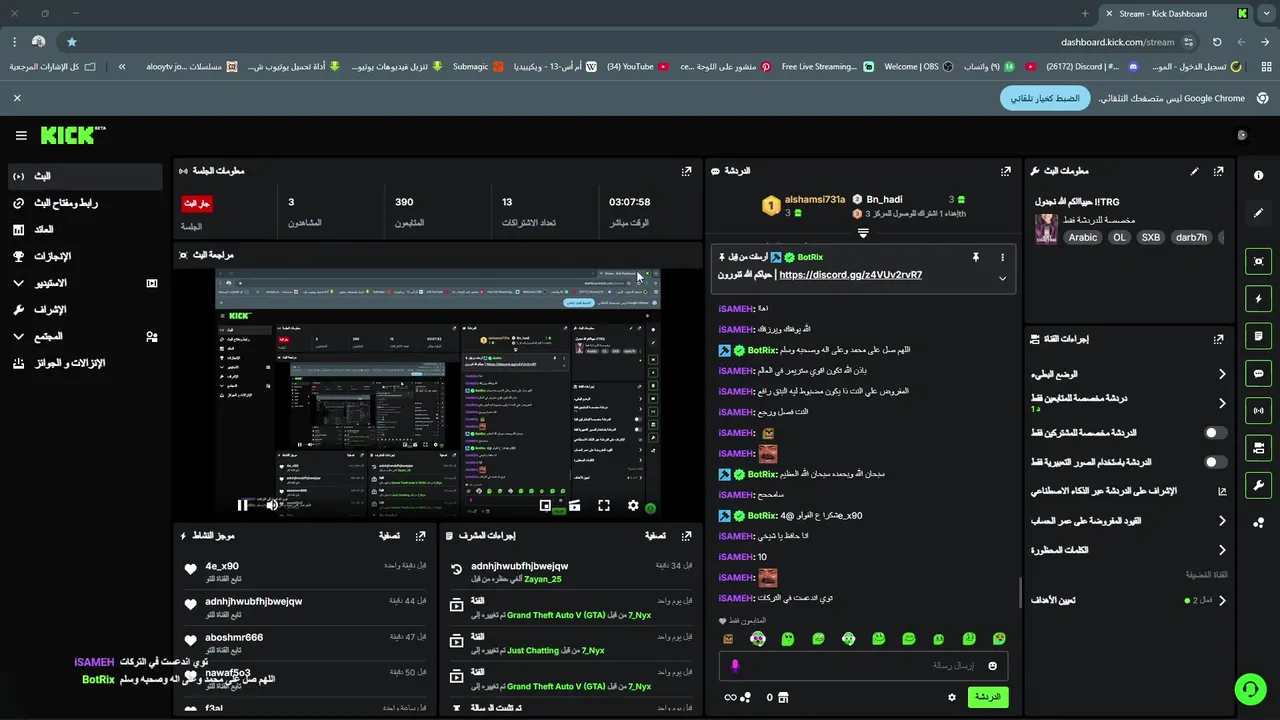This screenshot has width=1280, height=720.
Task: Select the Arabic tag chip
Action: click(1083, 237)
